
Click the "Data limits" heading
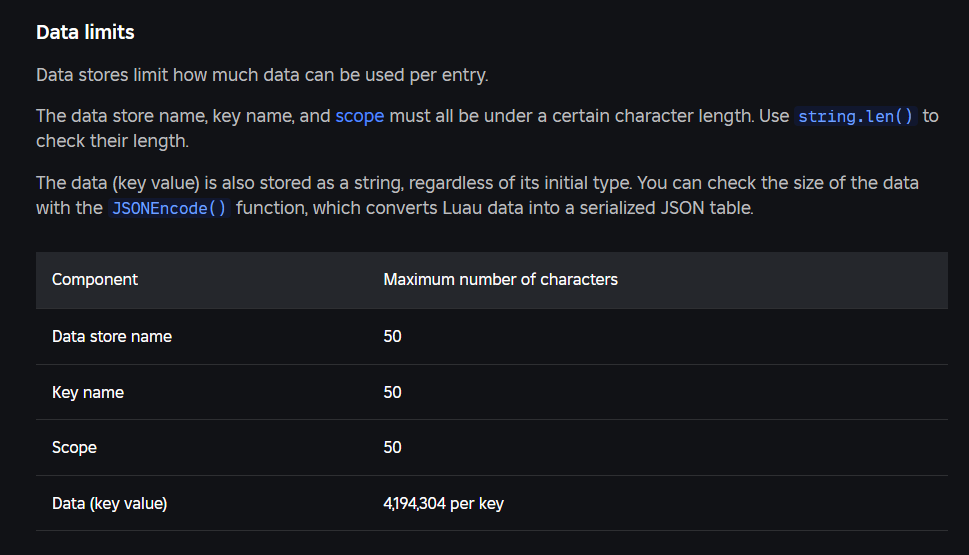click(x=85, y=32)
